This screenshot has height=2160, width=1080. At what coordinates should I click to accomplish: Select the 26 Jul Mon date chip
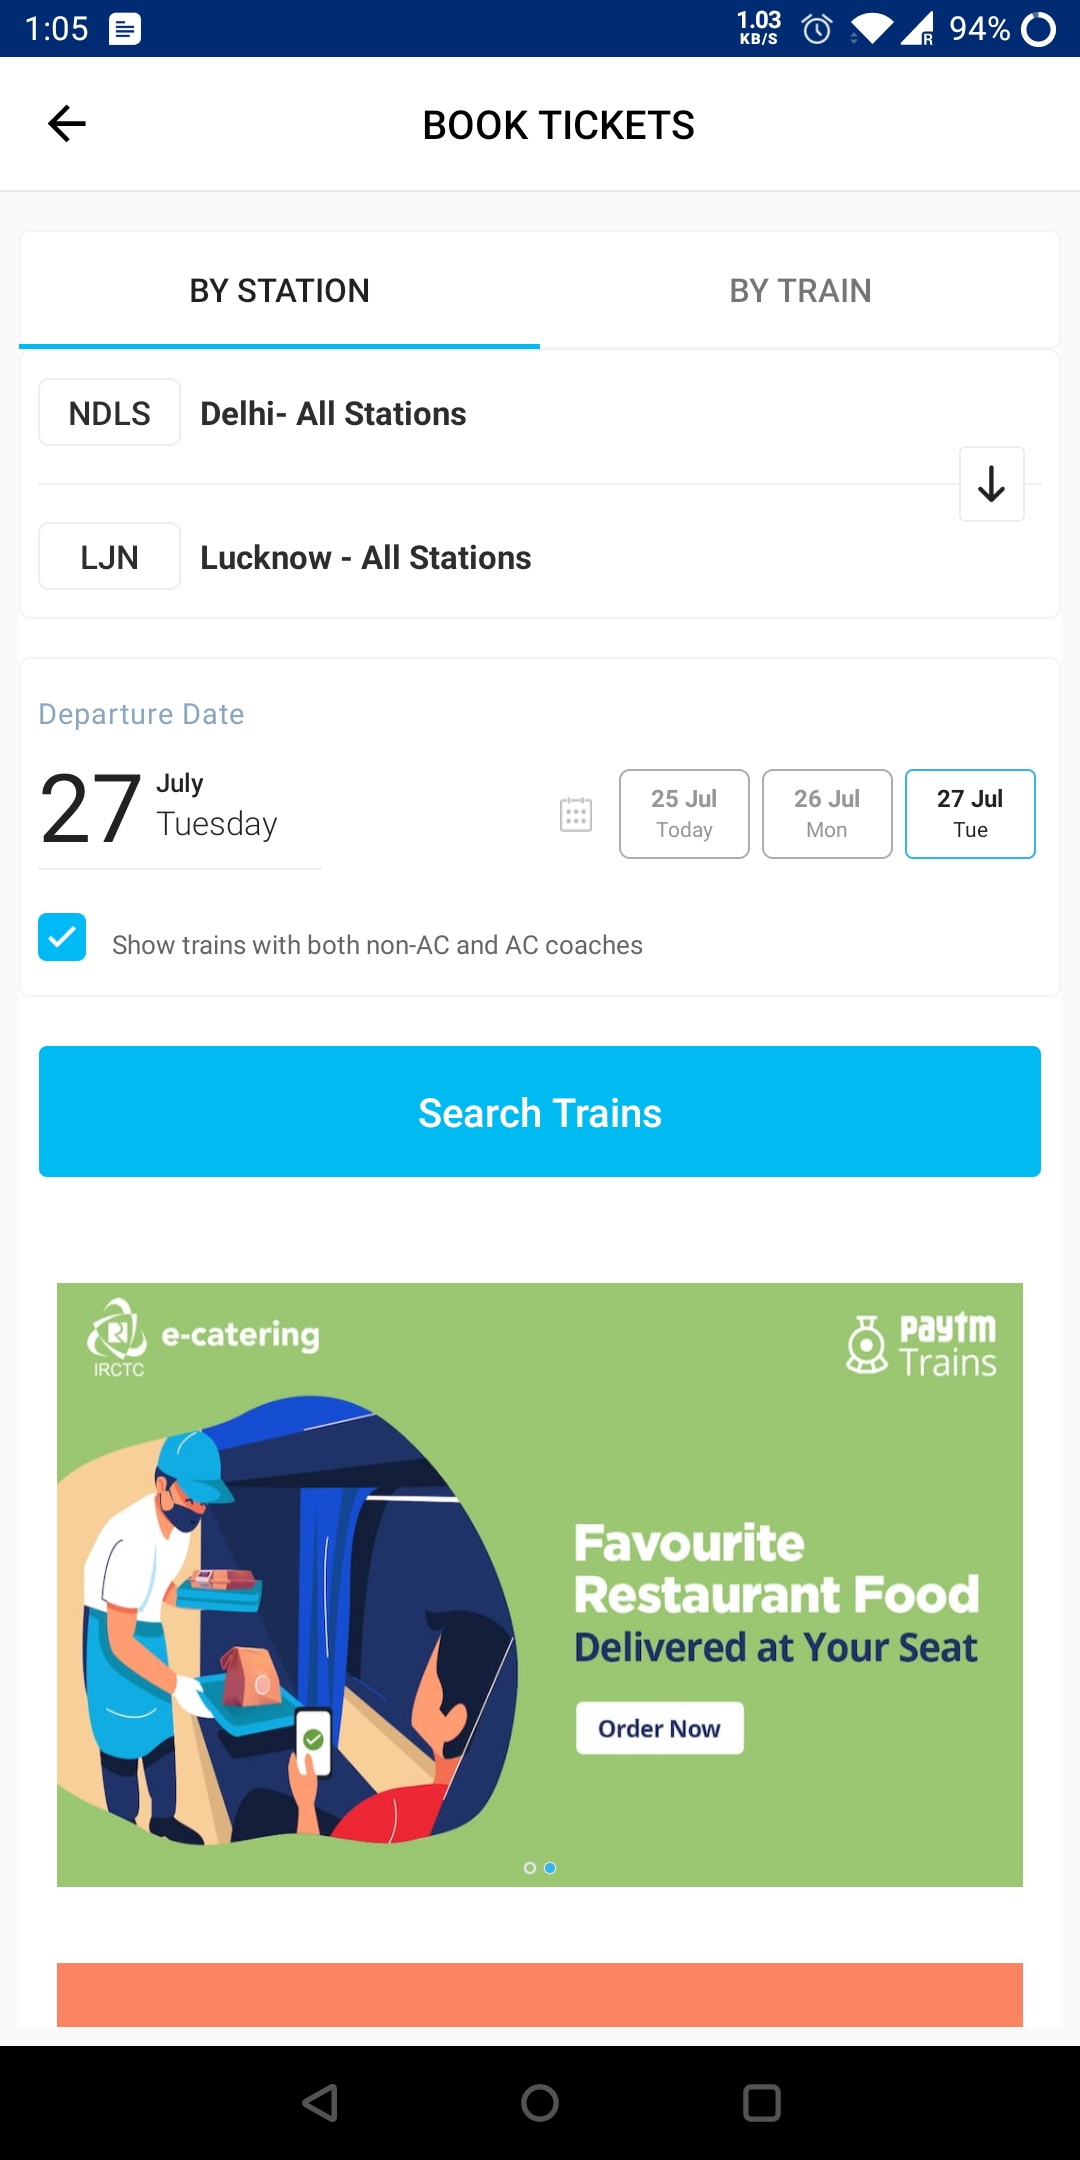coord(827,813)
